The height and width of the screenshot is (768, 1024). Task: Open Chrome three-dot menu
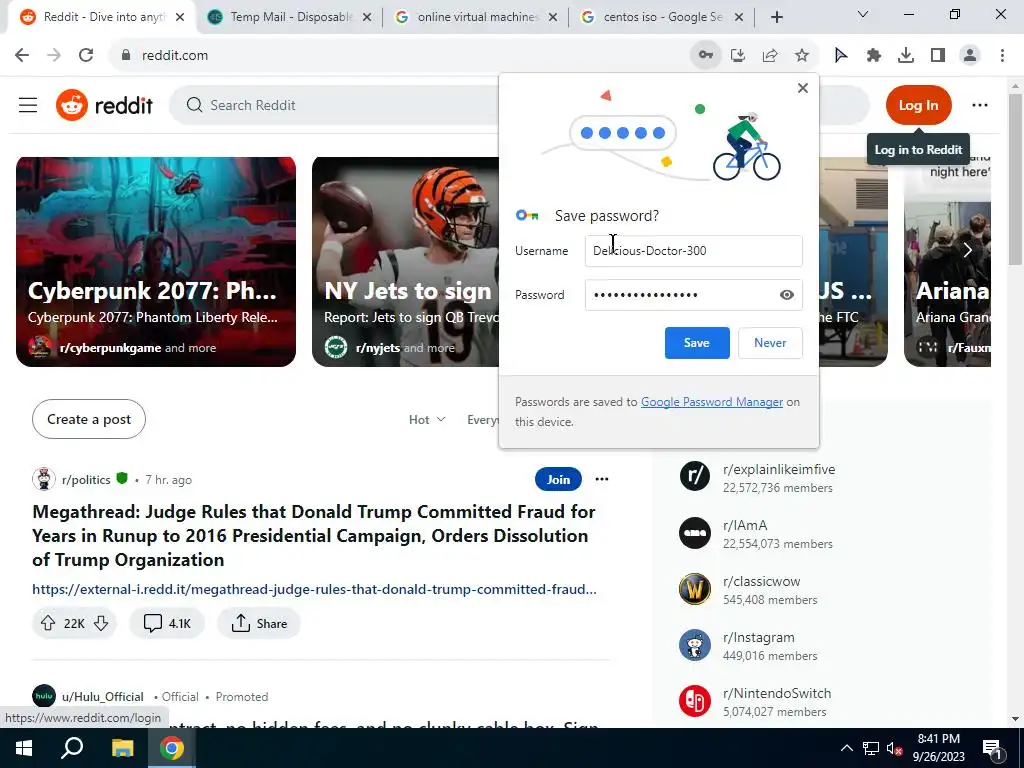(x=1002, y=56)
